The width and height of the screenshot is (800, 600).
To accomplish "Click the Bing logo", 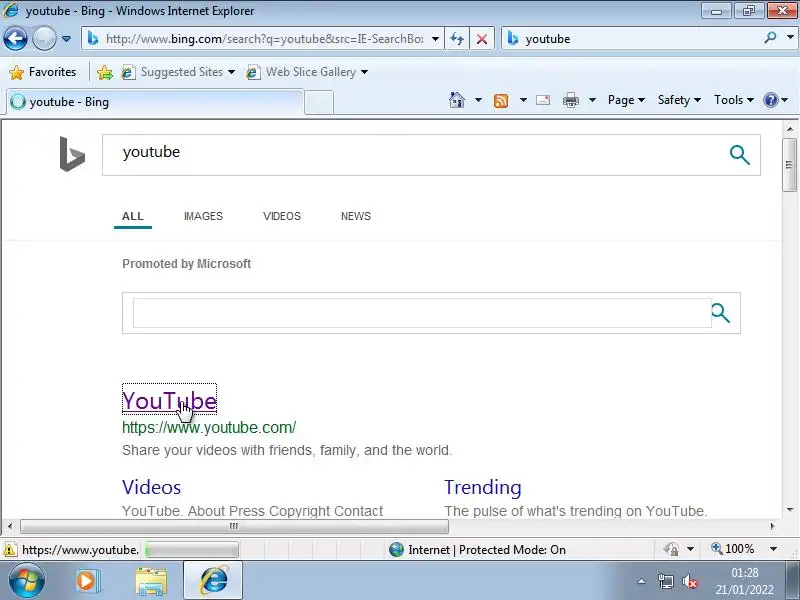I will click(72, 154).
